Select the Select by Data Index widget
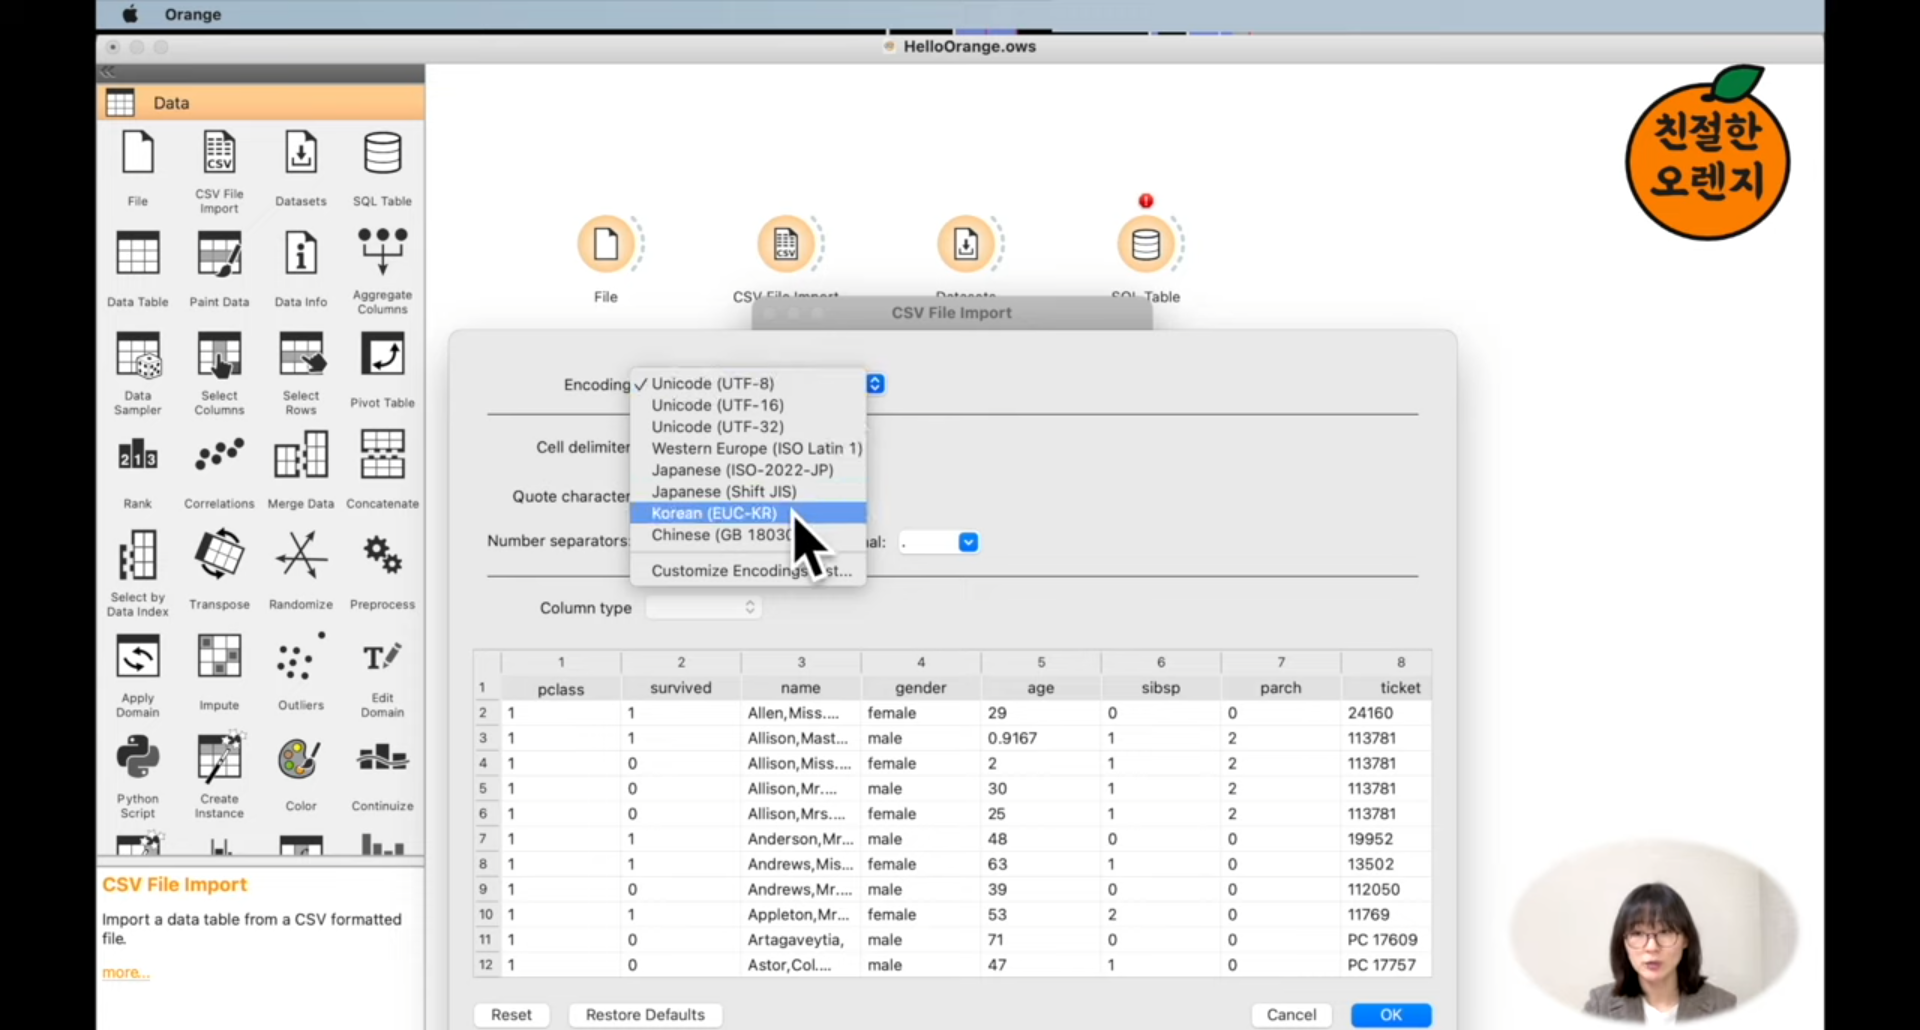This screenshot has height=1030, width=1920. pos(138,574)
